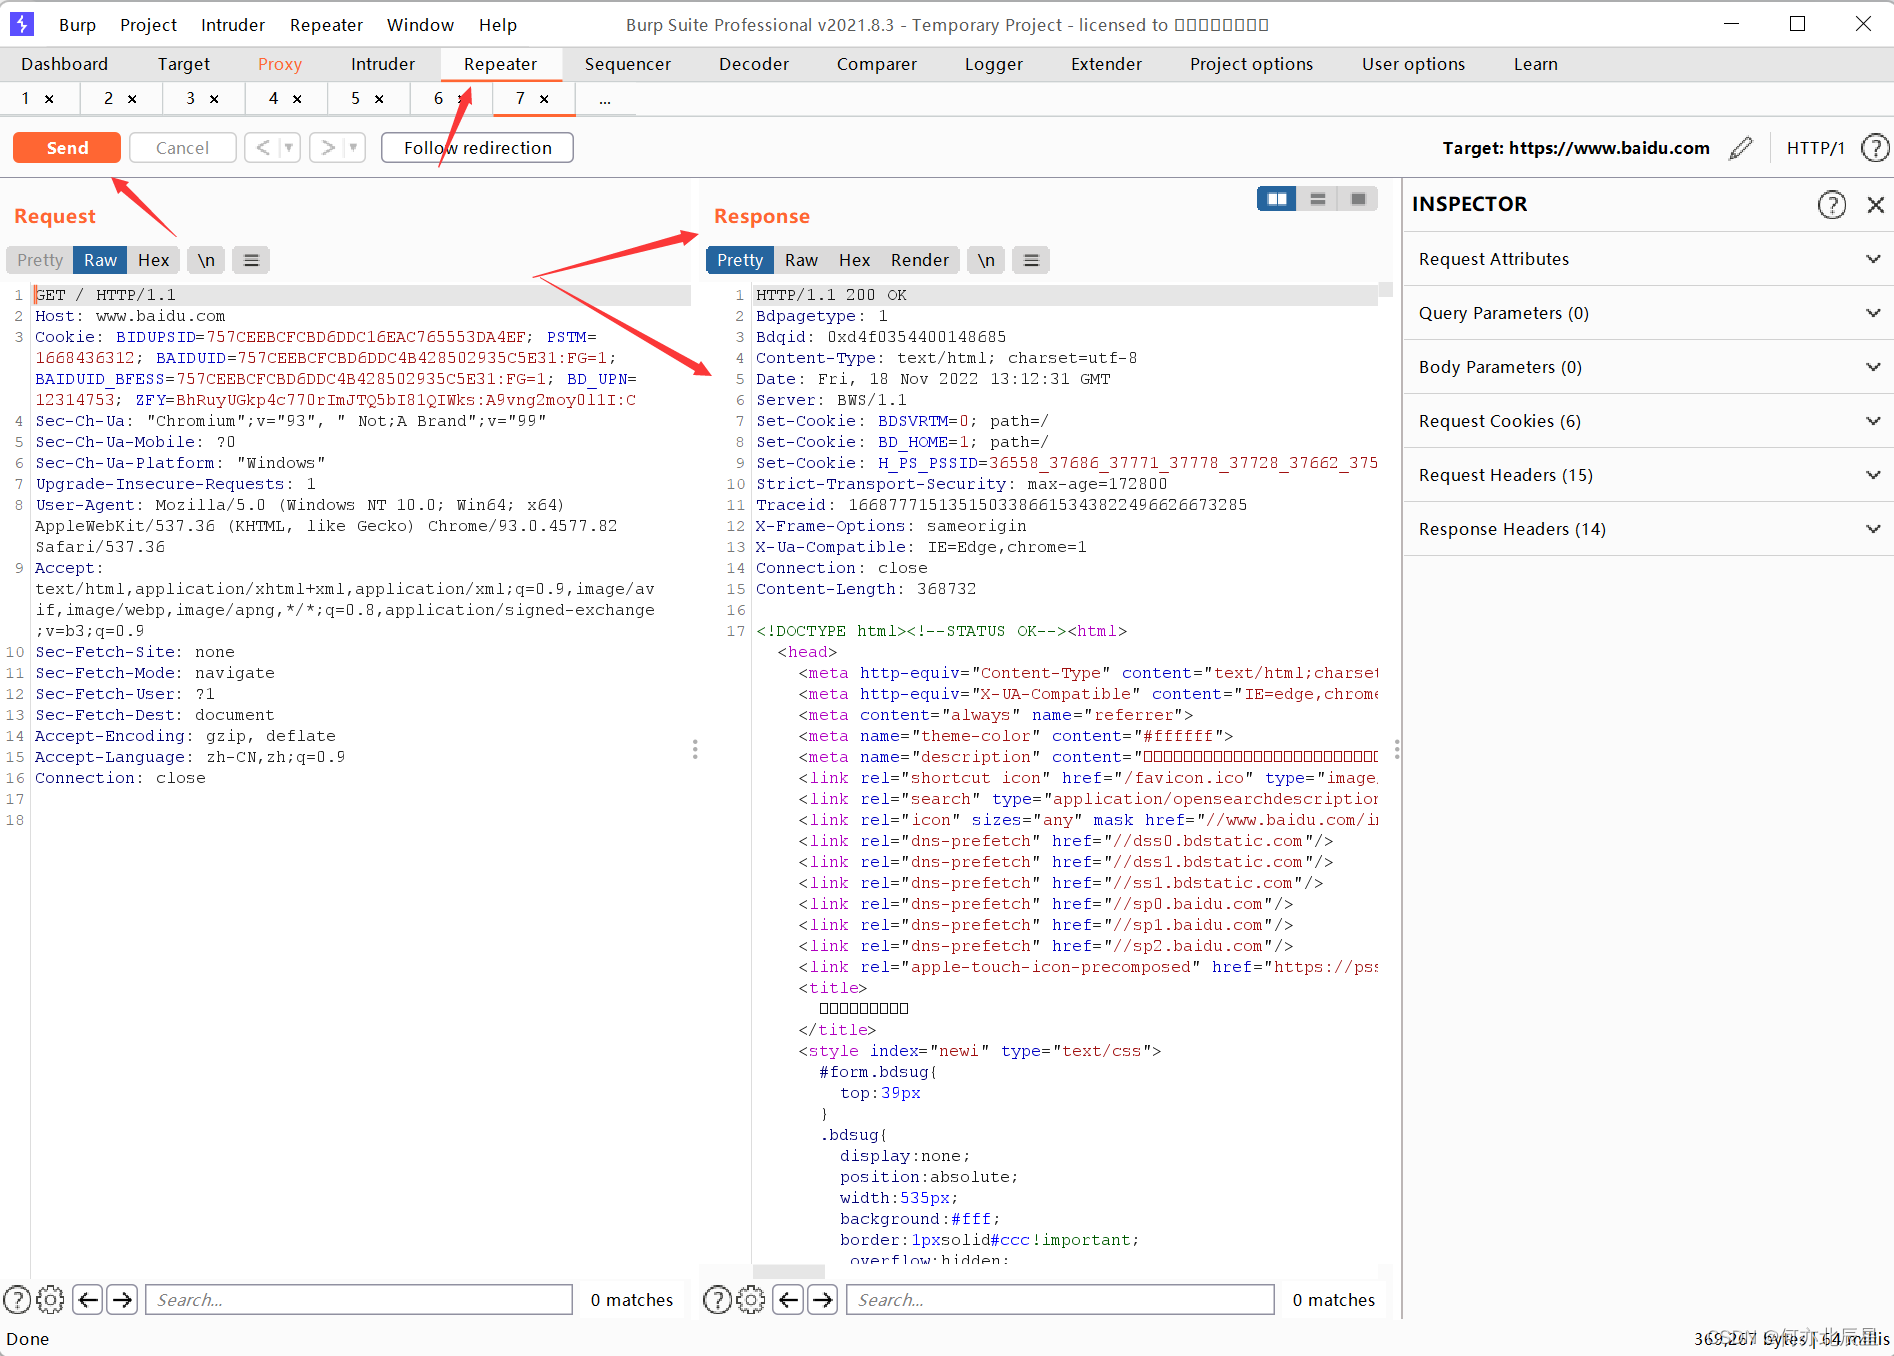Close Repeater tab 1
Image resolution: width=1894 pixels, height=1356 pixels.
pos(49,99)
